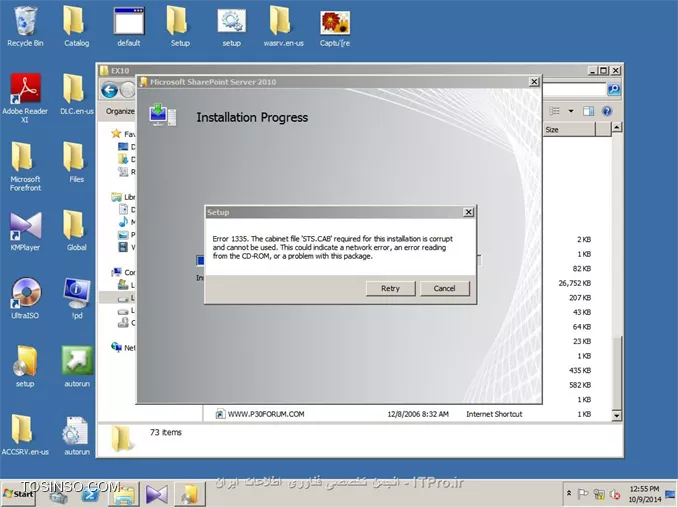Launch the UltraISO shortcut
The image size is (678, 508).
25,298
